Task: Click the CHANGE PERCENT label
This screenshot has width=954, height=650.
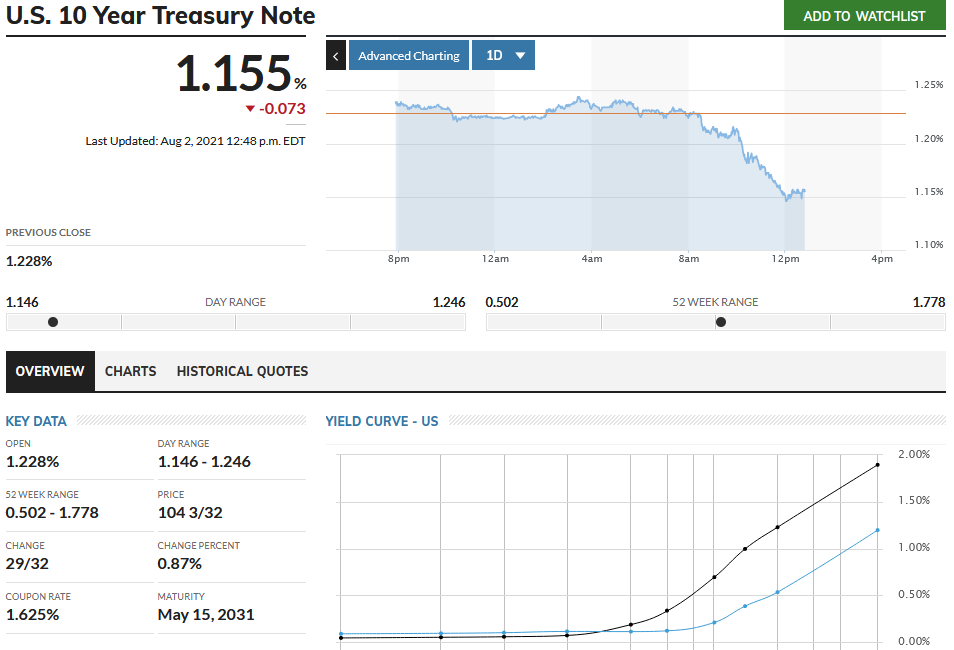Action: click(x=199, y=546)
